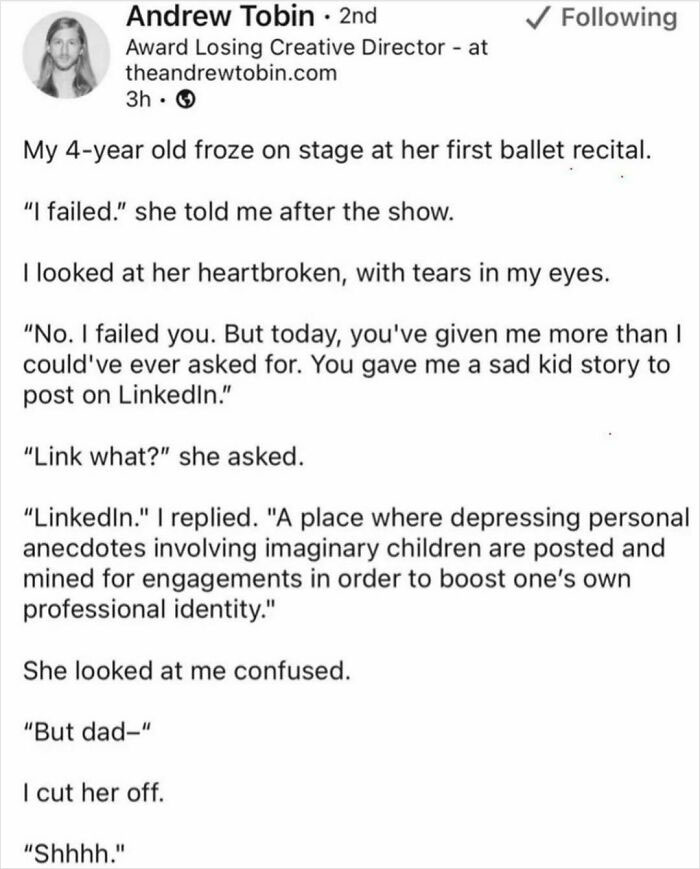
Task: Open the 3h post timestamp
Action: coord(136,97)
